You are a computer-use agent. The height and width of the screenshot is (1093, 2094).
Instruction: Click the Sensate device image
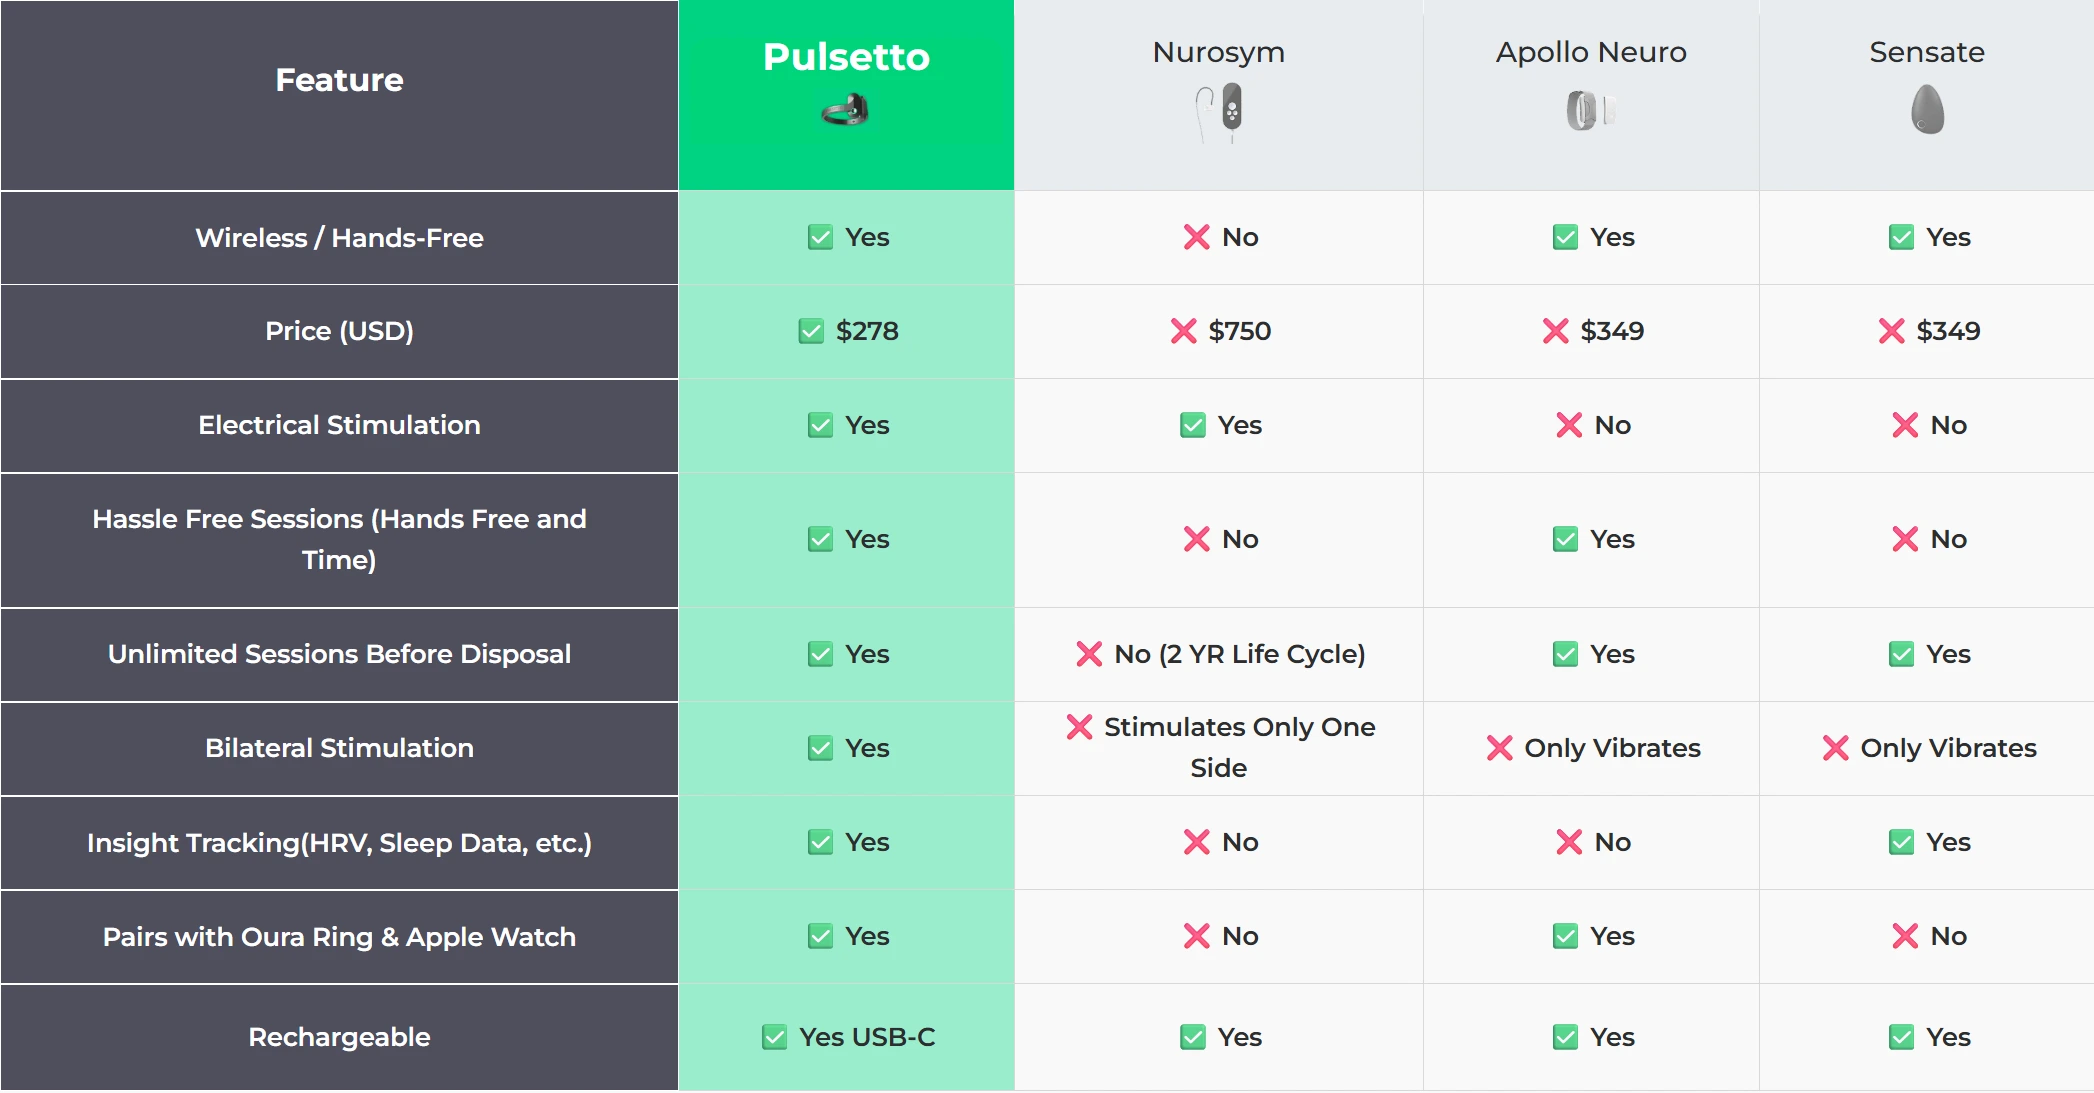pos(1927,110)
